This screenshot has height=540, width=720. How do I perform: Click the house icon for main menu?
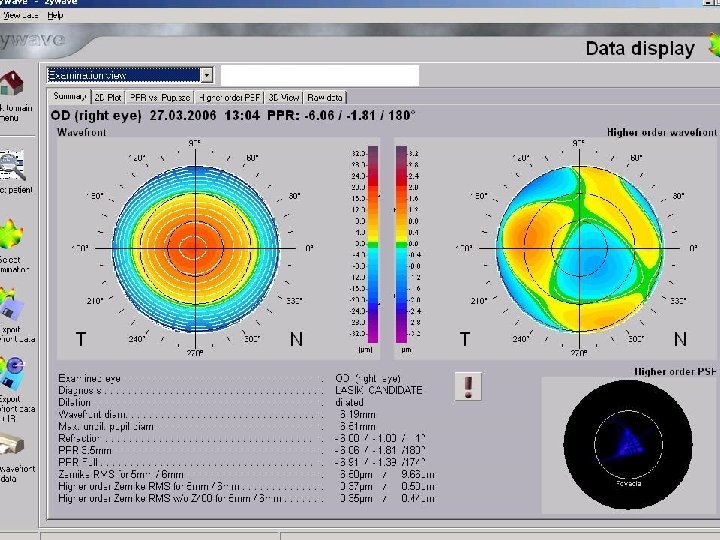12,85
